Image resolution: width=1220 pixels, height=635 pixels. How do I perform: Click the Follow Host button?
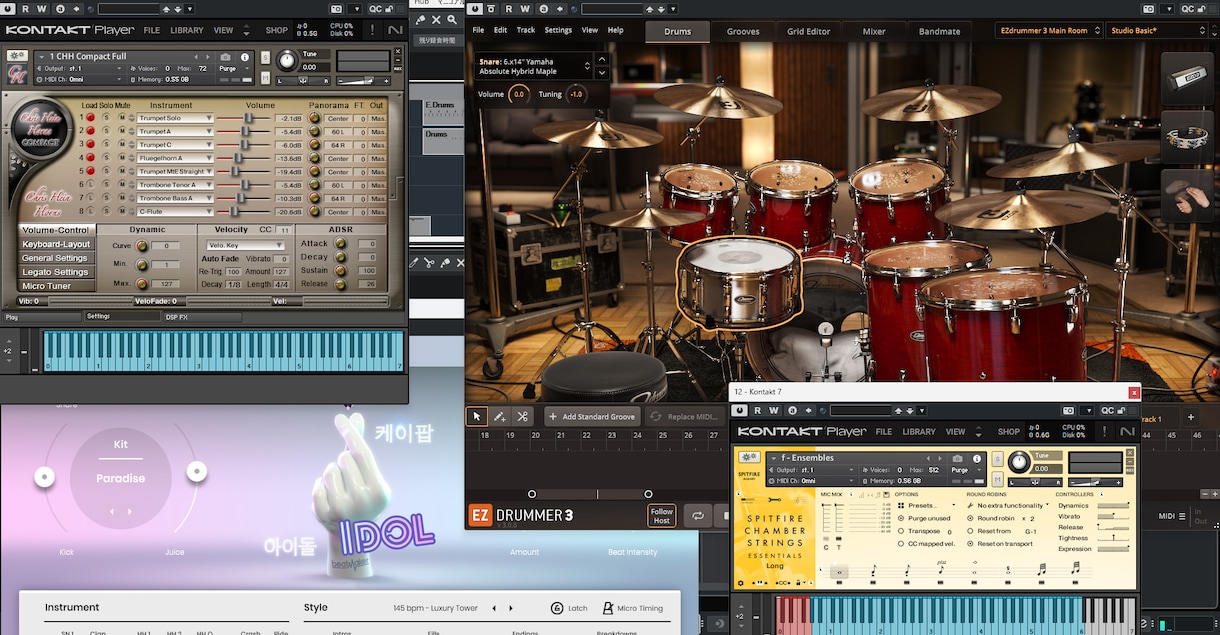(x=661, y=516)
